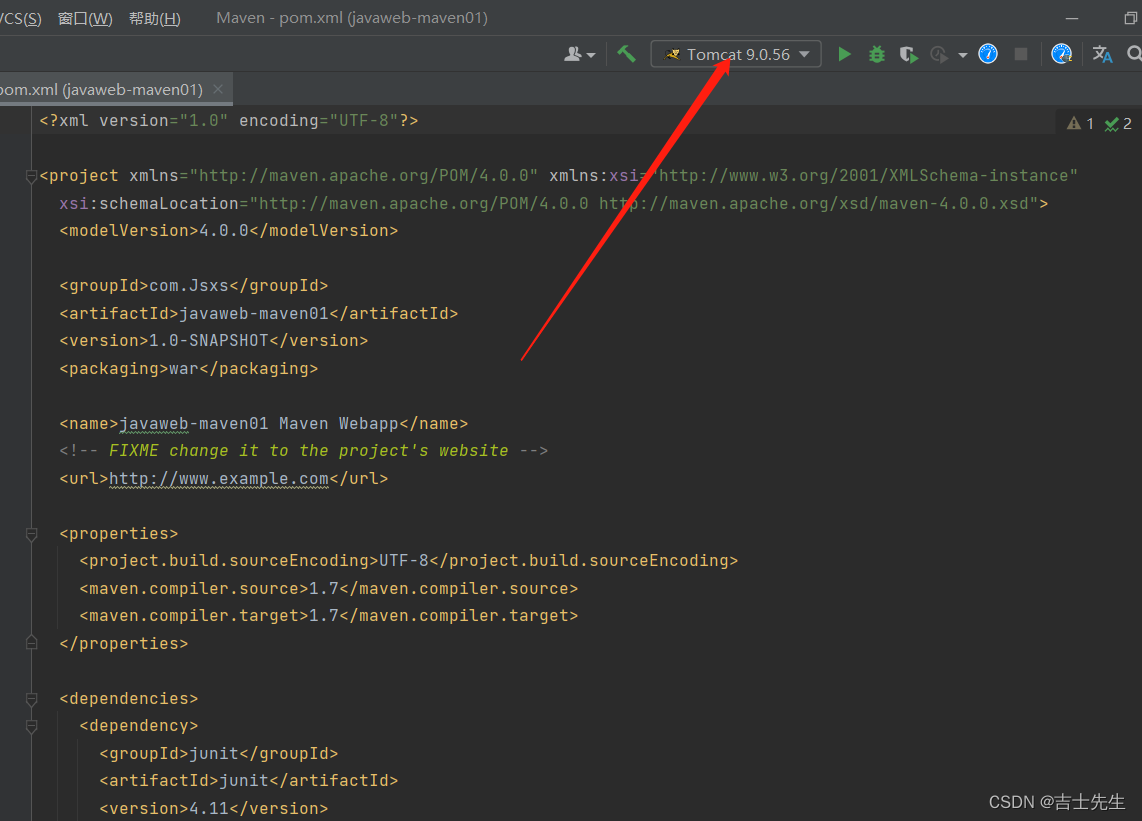Collapse the project element fold marker
This screenshot has width=1142, height=821.
pyautogui.click(x=31, y=176)
